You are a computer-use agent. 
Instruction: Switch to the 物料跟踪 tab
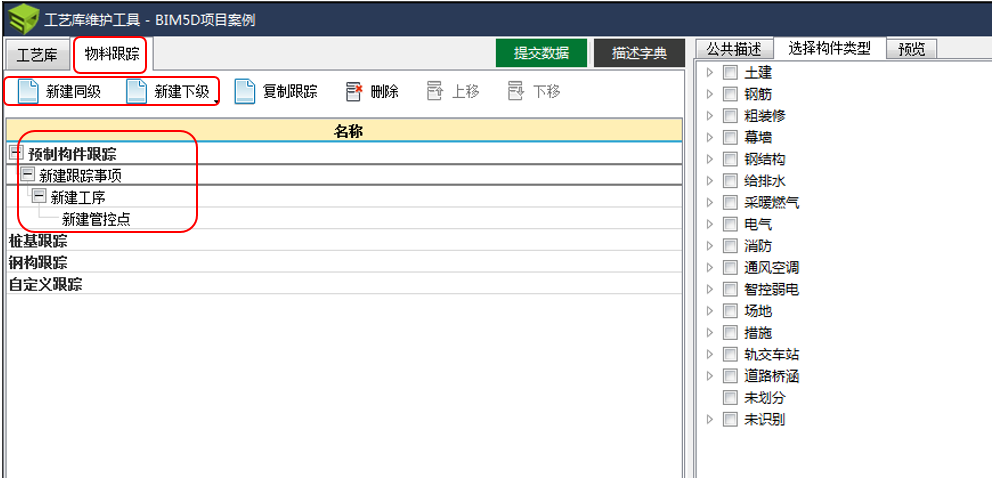(111, 54)
